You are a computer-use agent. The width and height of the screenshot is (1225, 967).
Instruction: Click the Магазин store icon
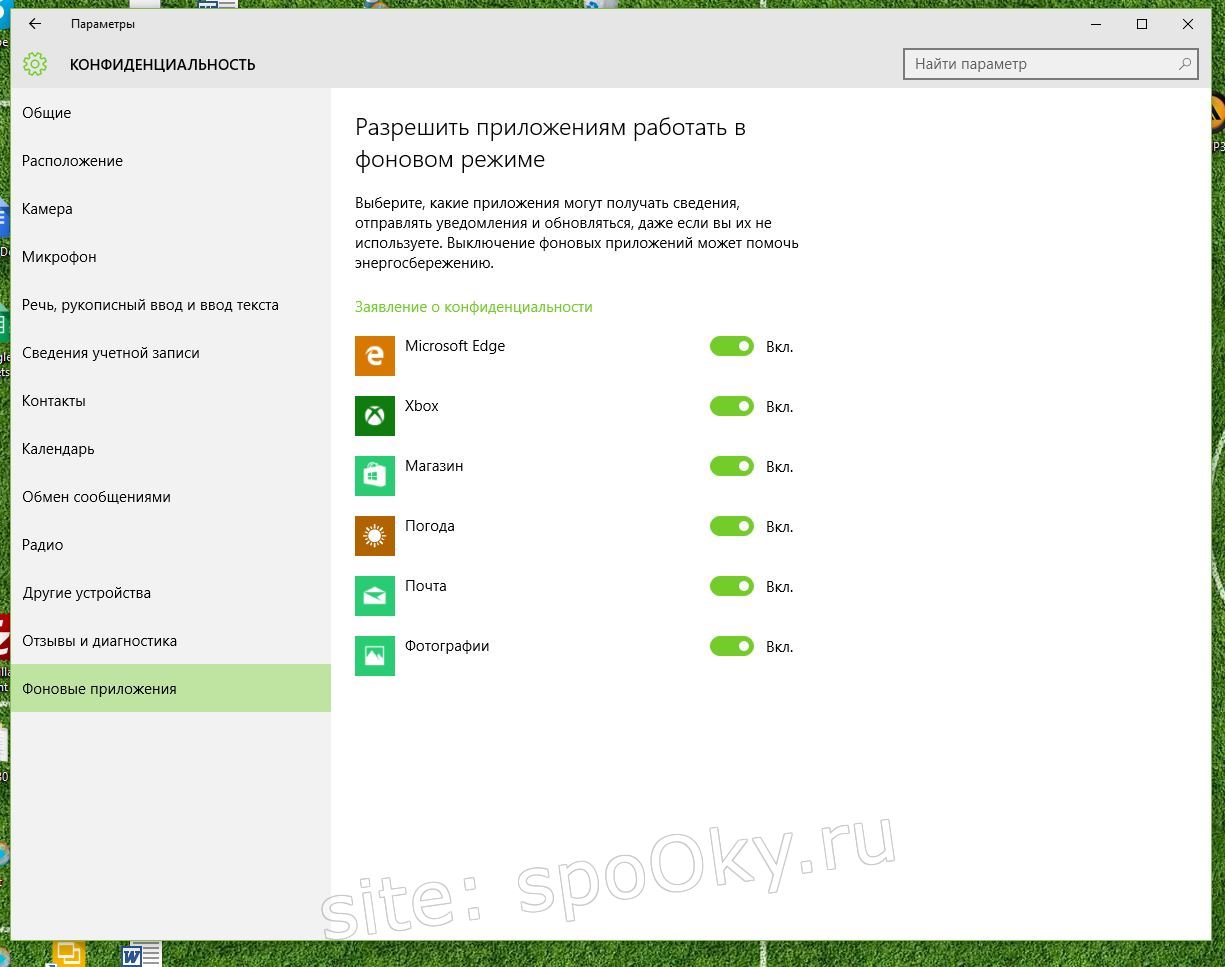tap(375, 476)
